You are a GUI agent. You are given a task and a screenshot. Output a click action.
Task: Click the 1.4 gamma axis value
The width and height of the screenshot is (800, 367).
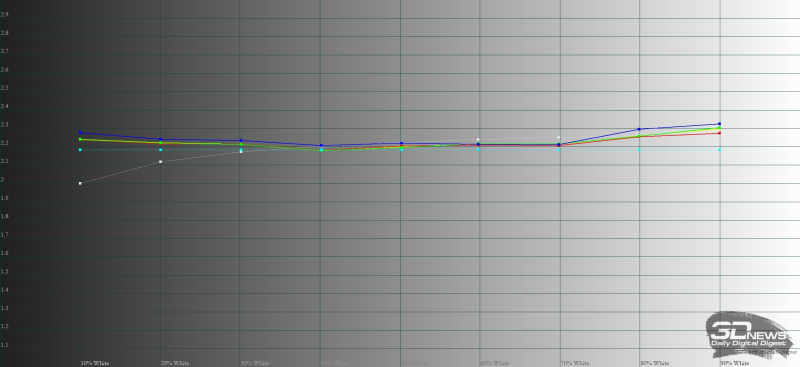coord(4,290)
